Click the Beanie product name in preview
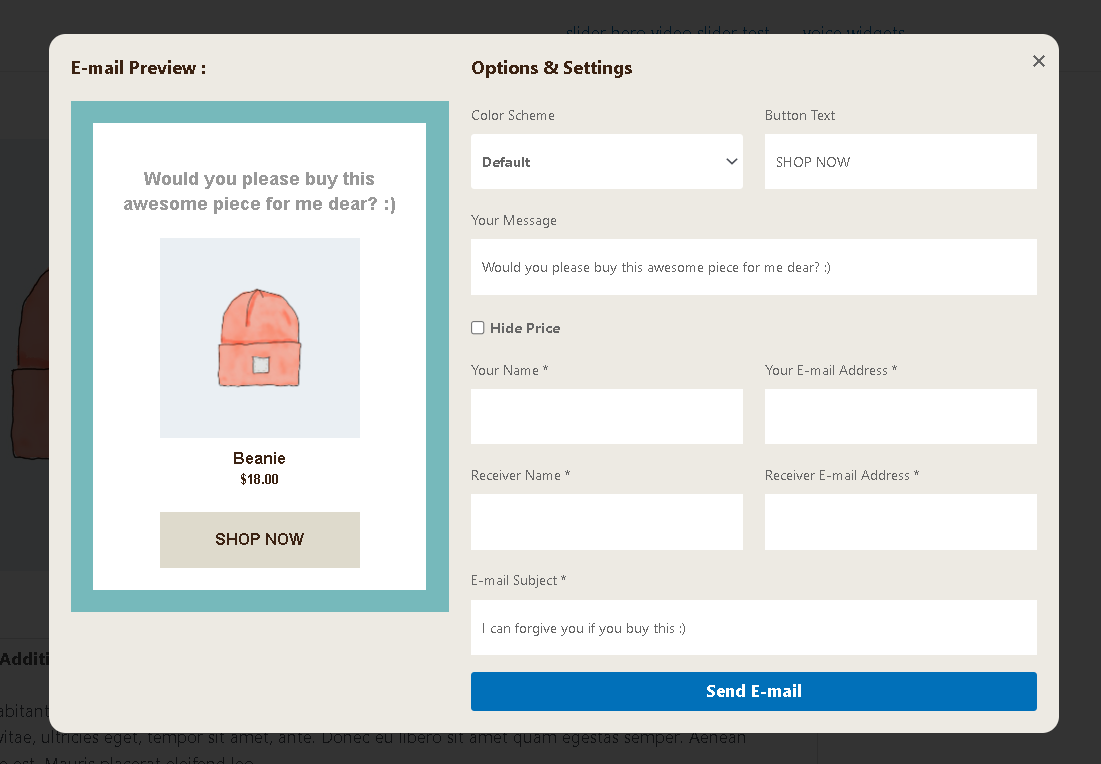The image size is (1101, 764). [x=259, y=458]
